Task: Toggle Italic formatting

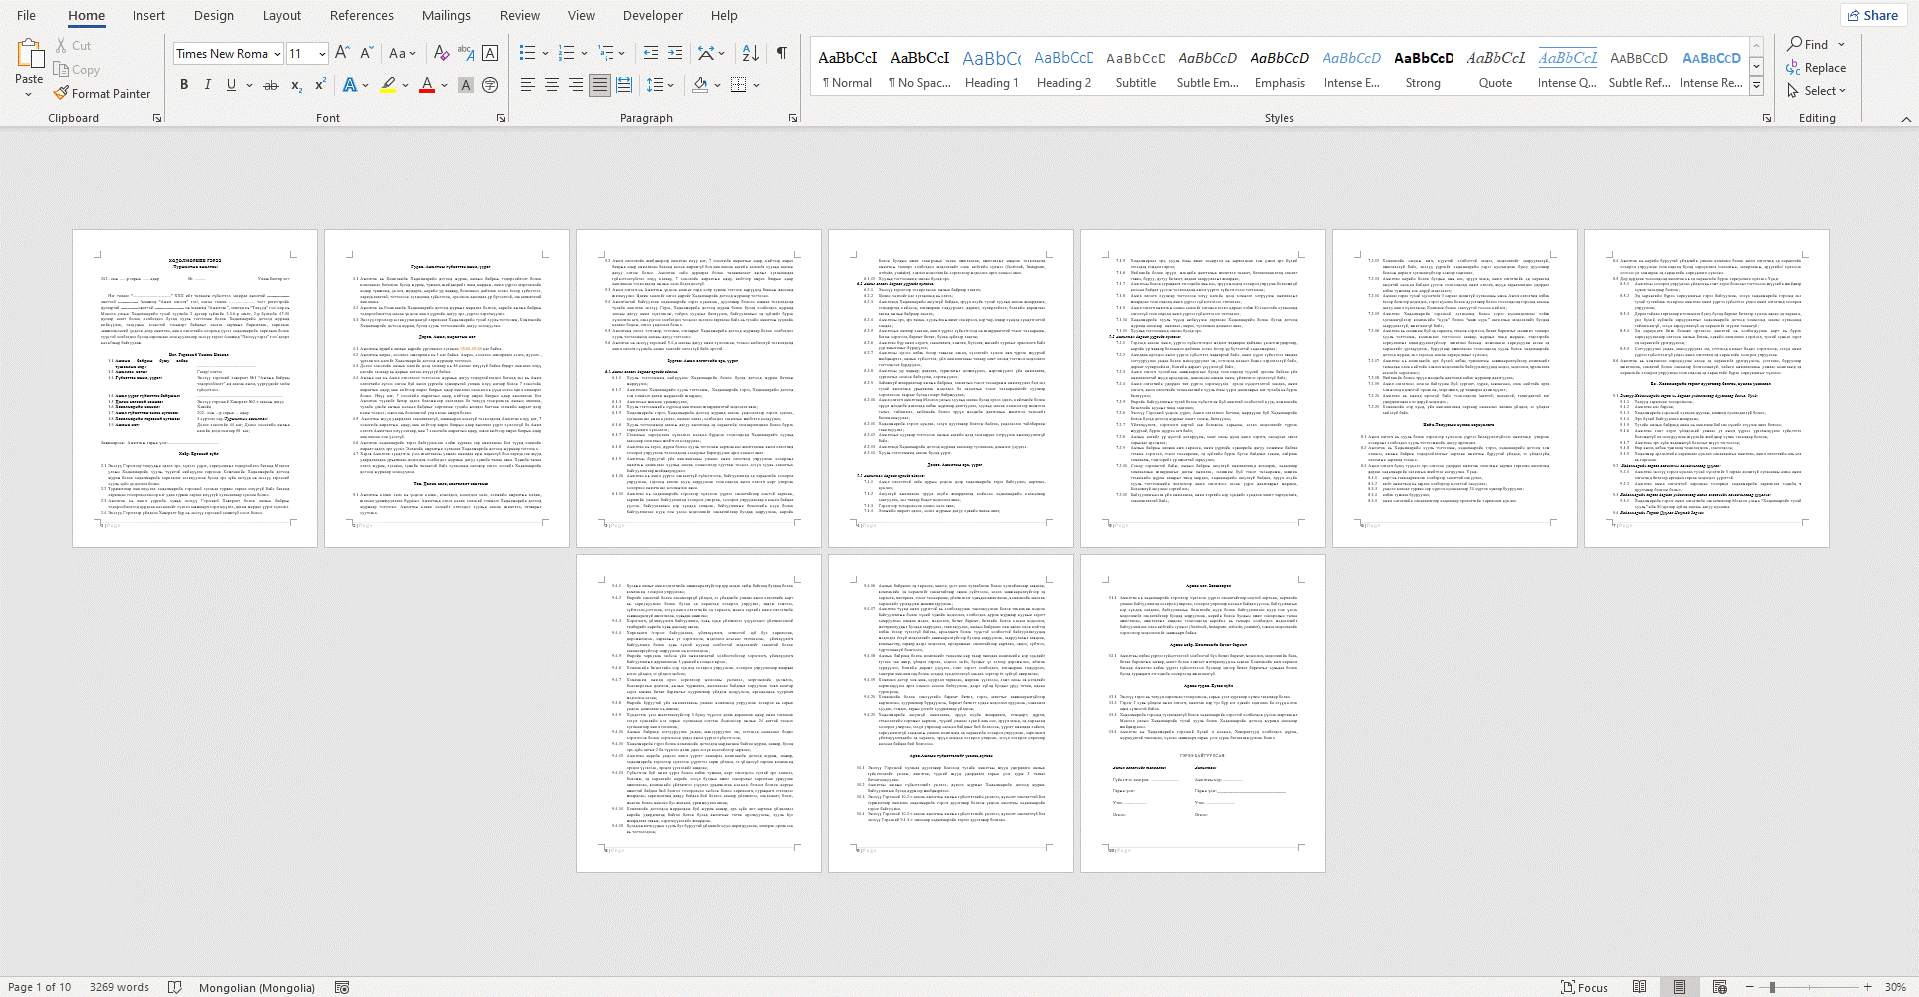Action: 208,85
